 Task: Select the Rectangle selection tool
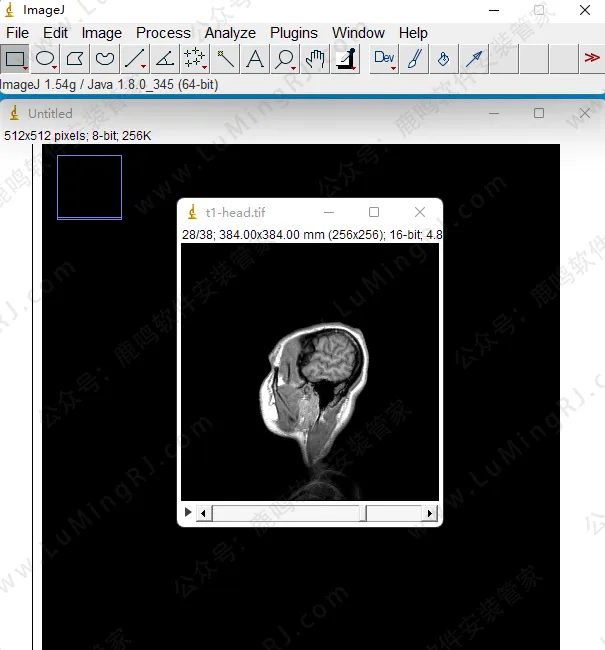(x=15, y=59)
